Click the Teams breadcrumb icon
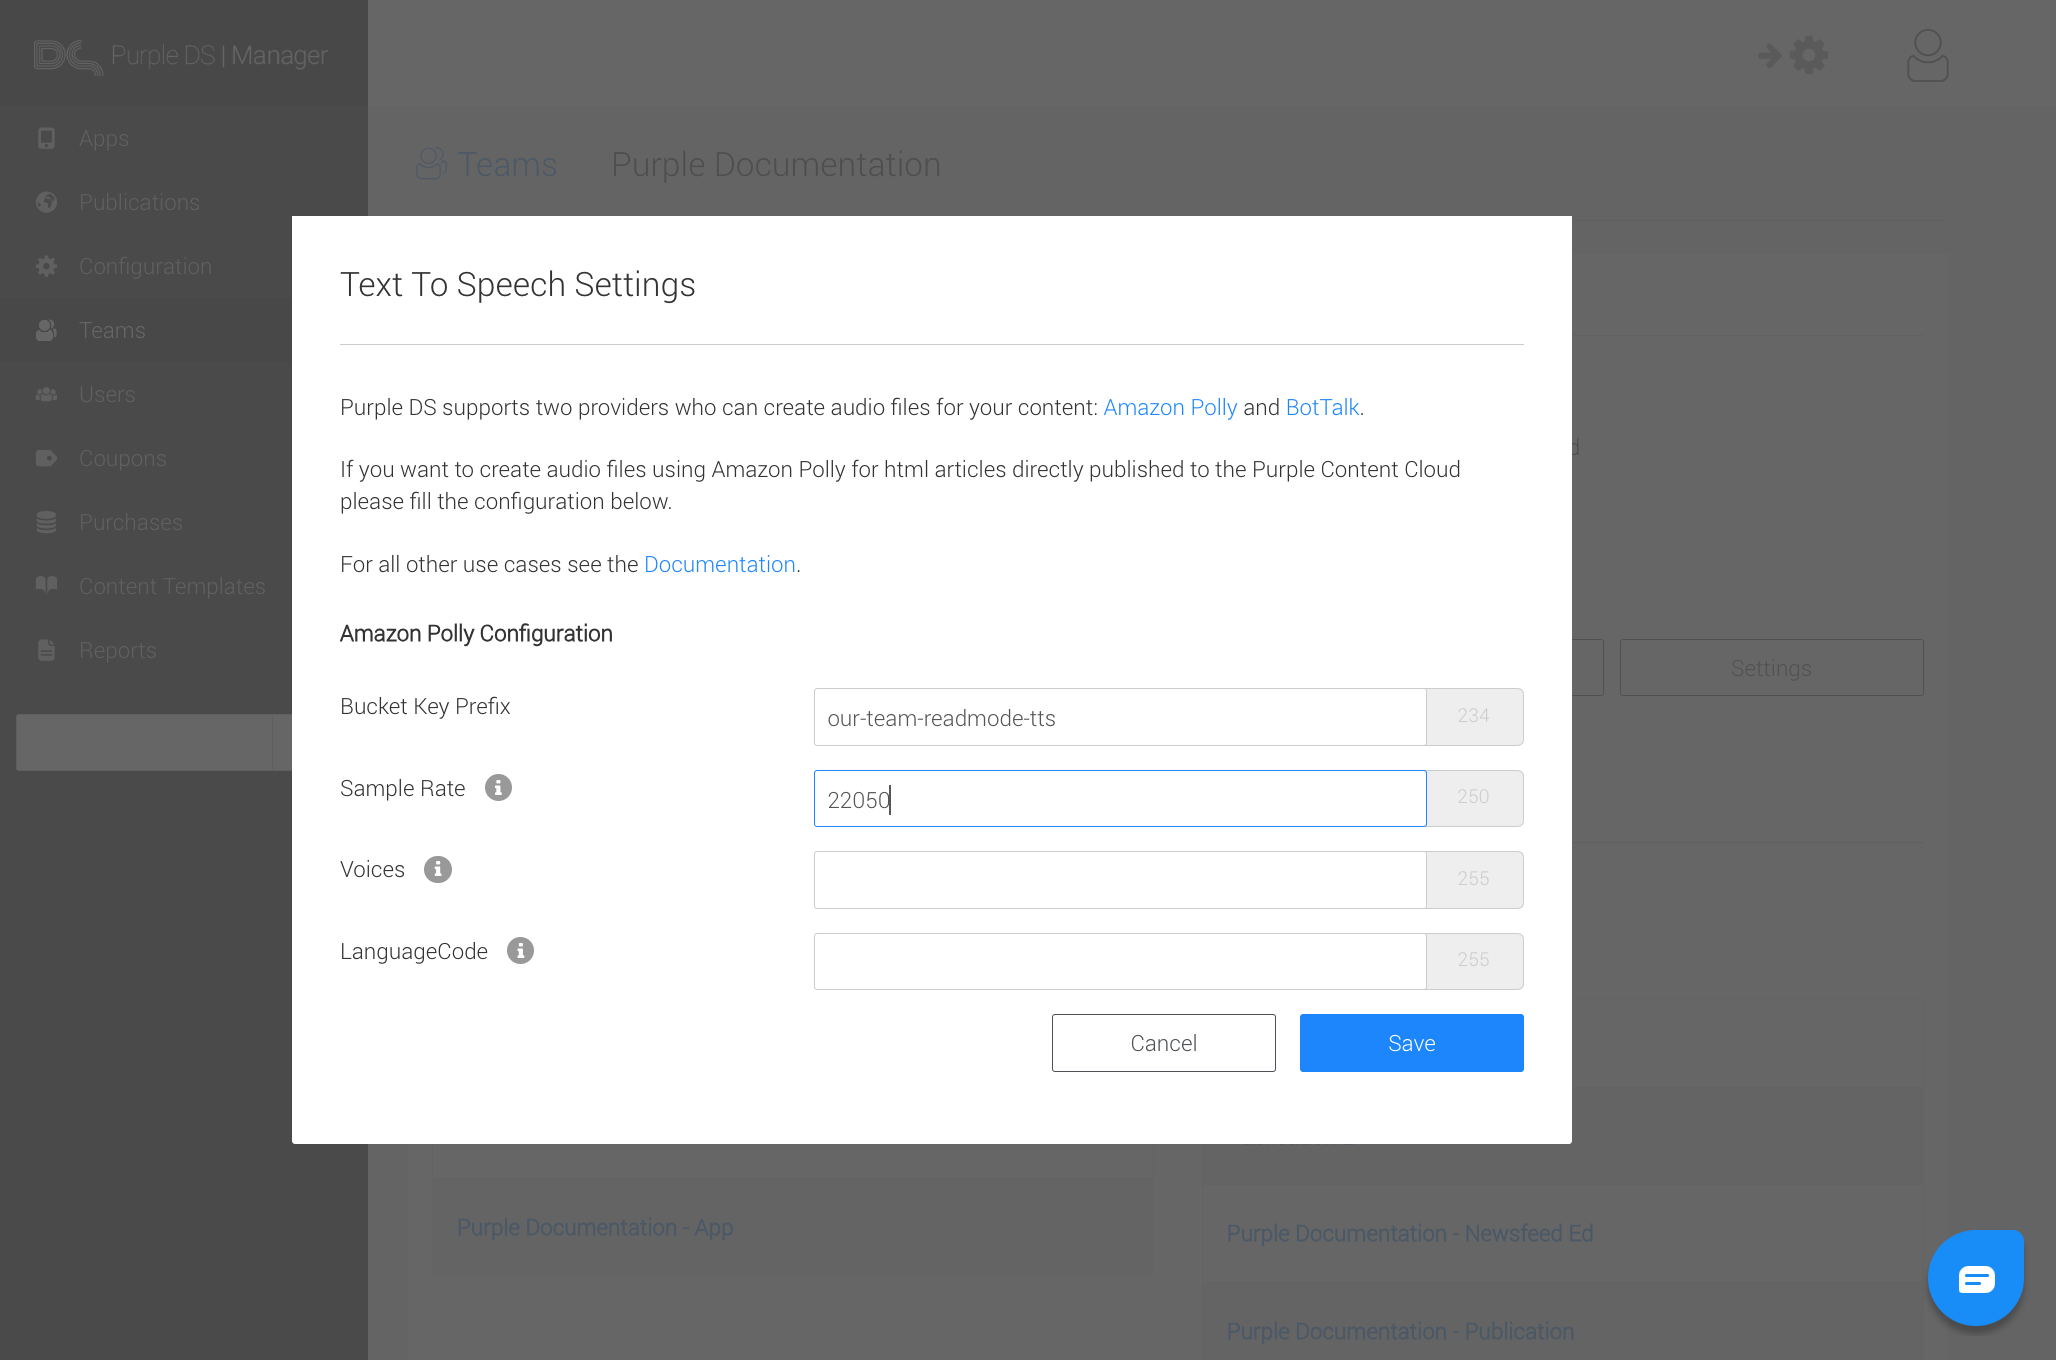 (x=431, y=164)
